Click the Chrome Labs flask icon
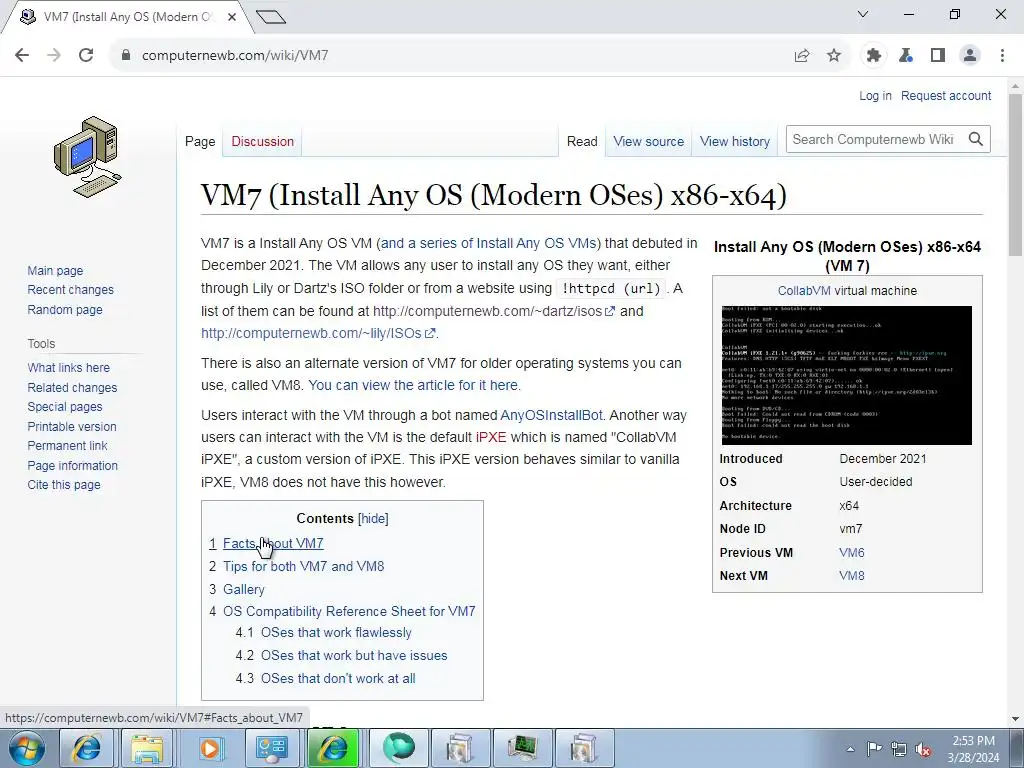1024x768 pixels. coord(906,56)
